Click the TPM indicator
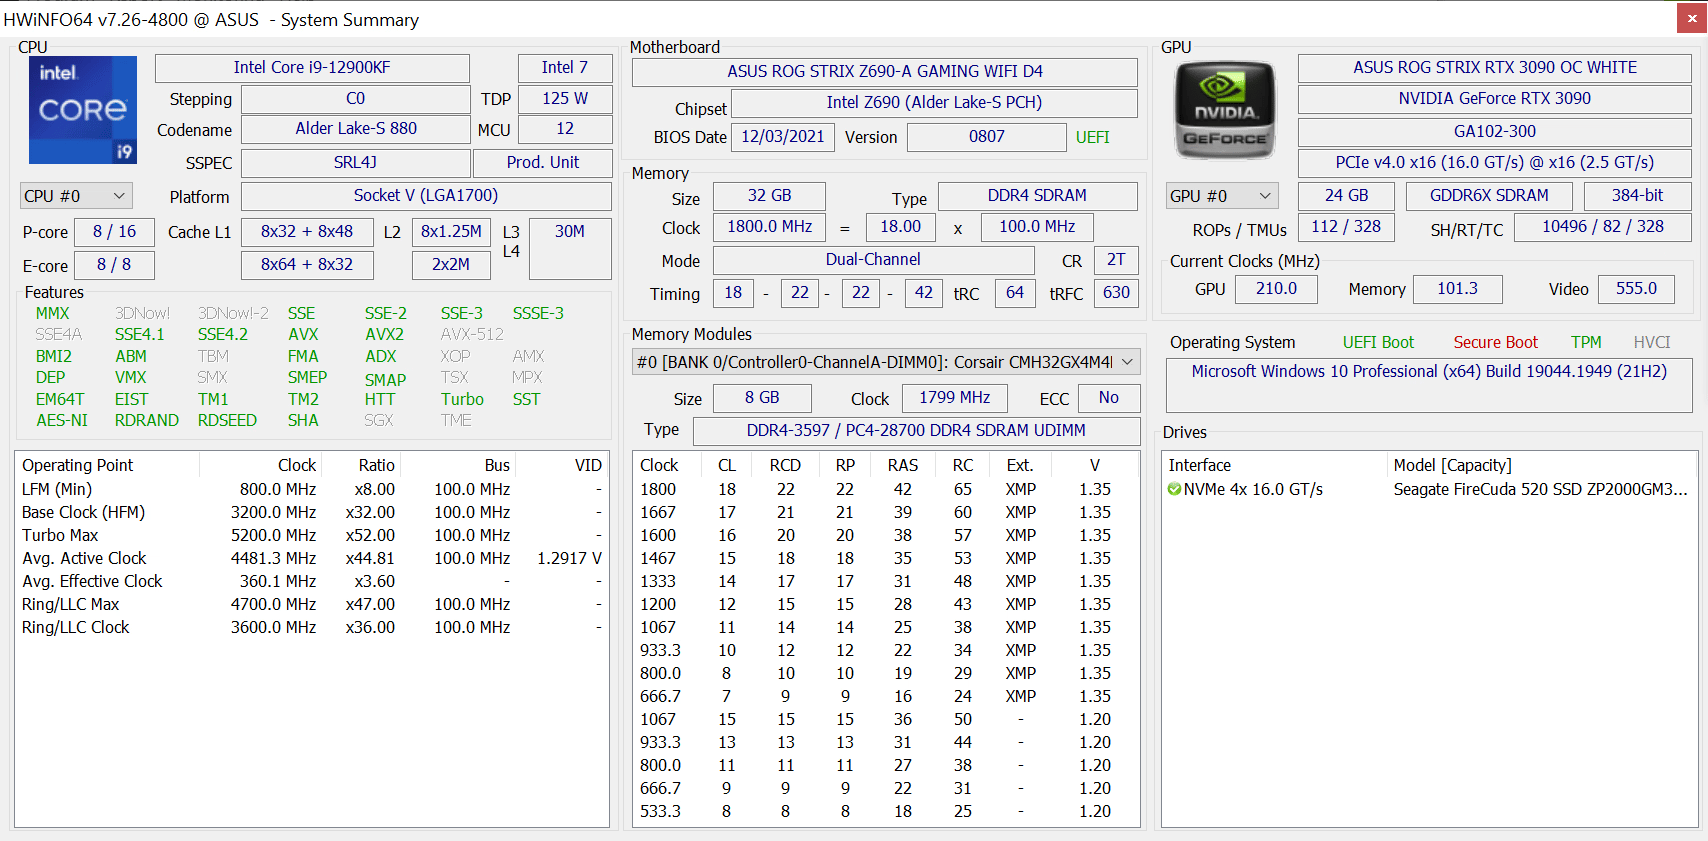This screenshot has height=841, width=1708. pyautogui.click(x=1586, y=343)
